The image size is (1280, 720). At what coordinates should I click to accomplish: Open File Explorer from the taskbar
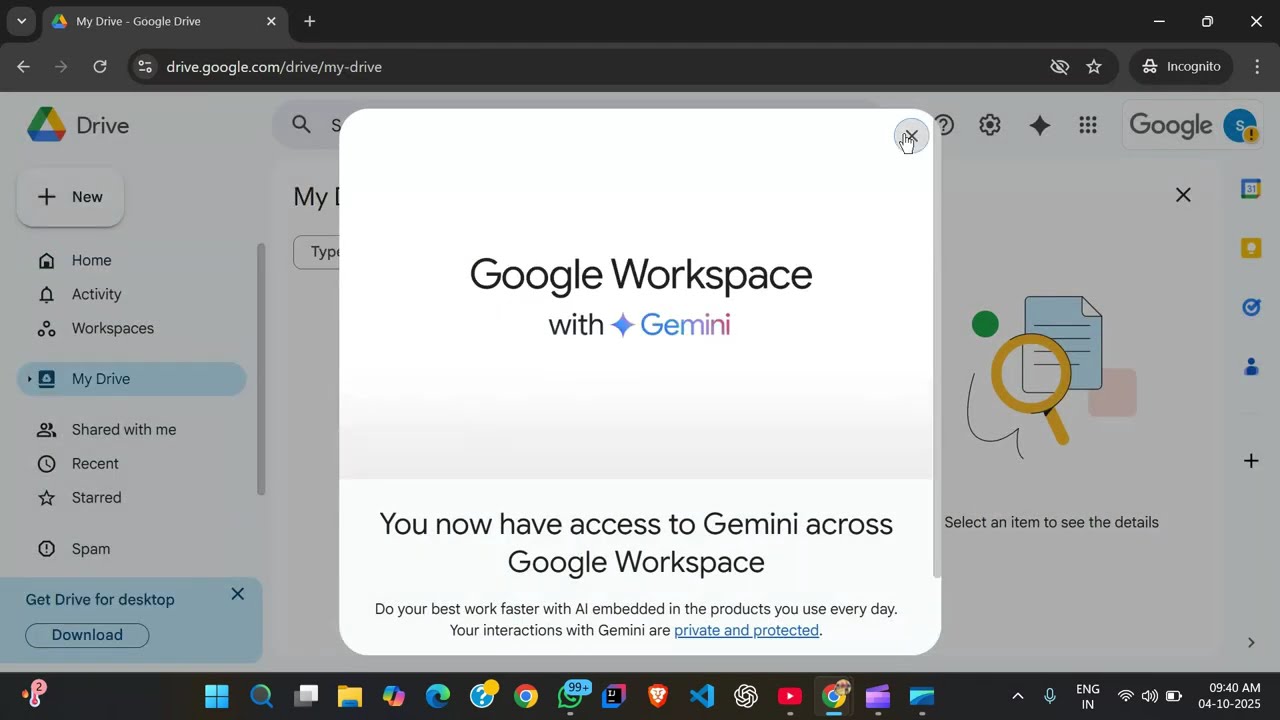(349, 696)
